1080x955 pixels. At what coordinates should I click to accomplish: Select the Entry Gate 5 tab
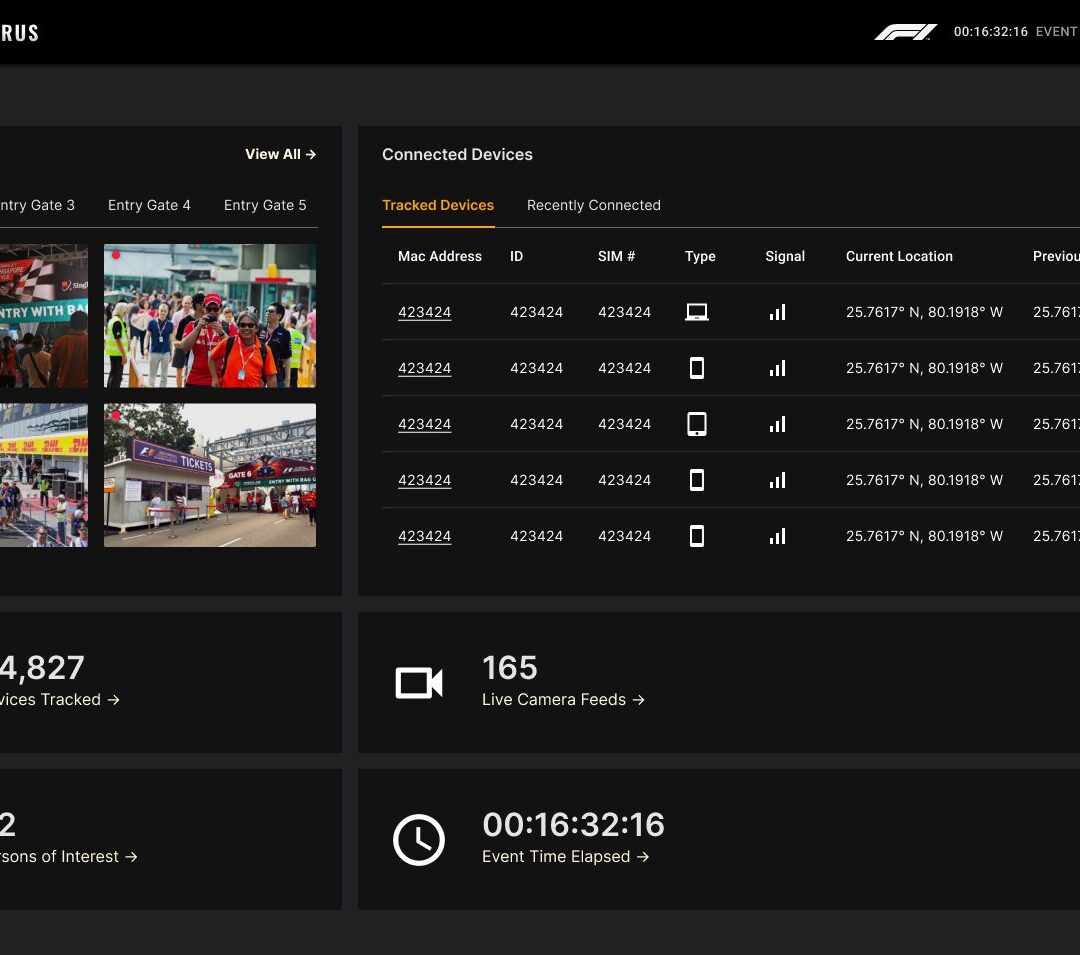click(265, 205)
